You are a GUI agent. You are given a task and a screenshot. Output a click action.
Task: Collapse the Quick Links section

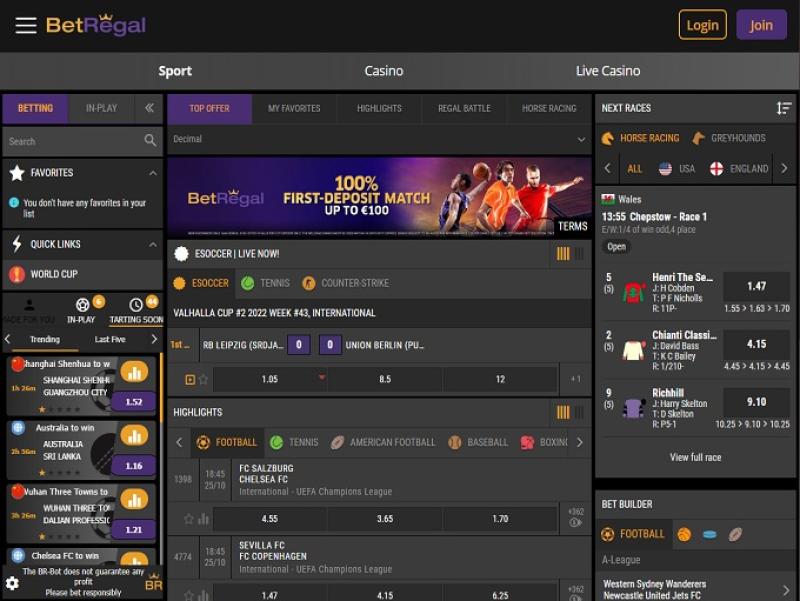click(x=153, y=244)
